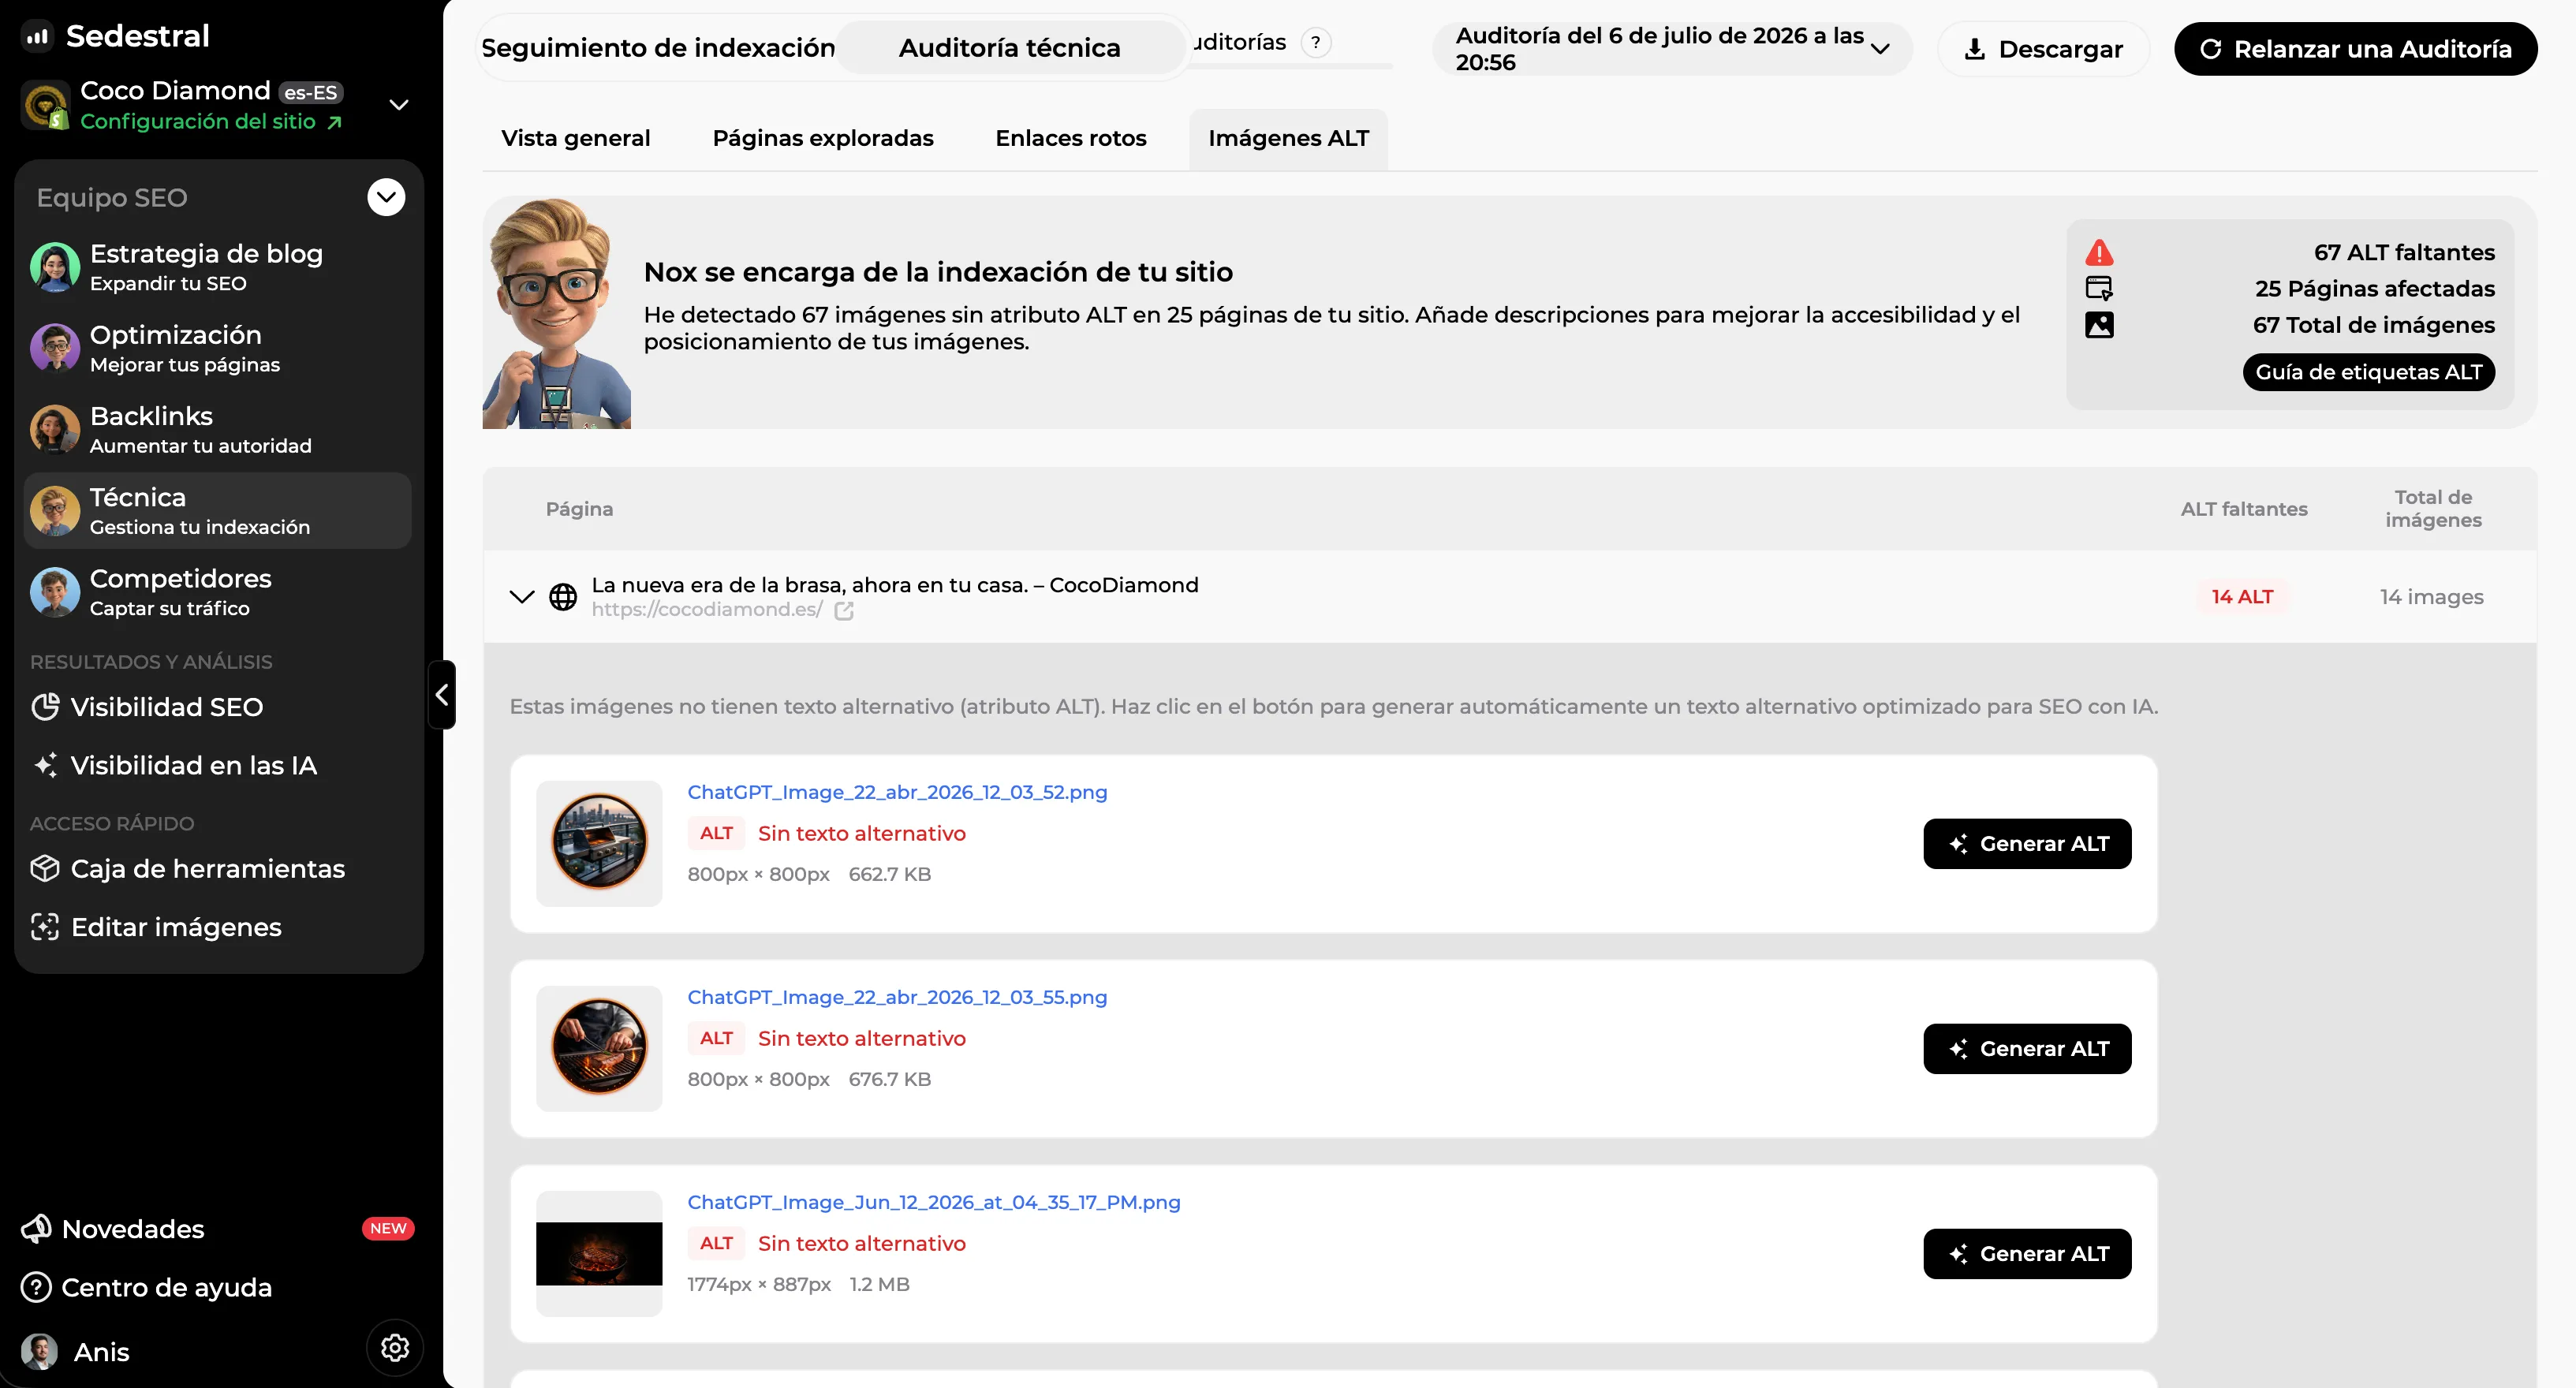Open Imágenes ALT tab

point(1288,138)
